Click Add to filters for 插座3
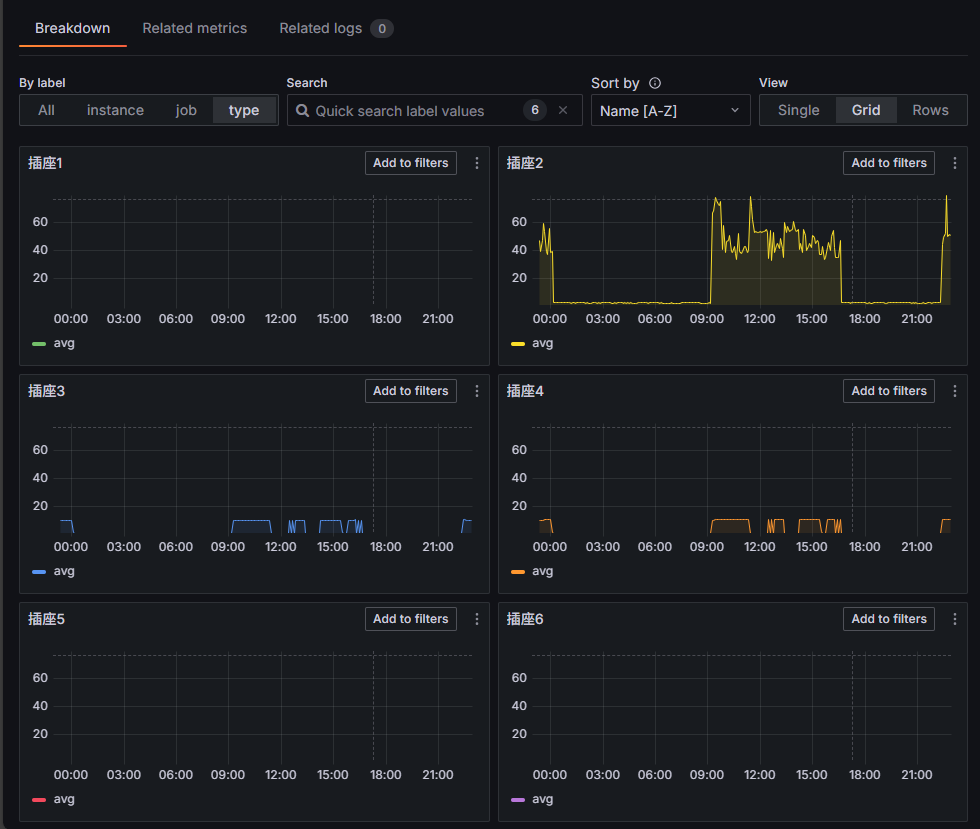Screen dimensions: 980x829 click(410, 391)
